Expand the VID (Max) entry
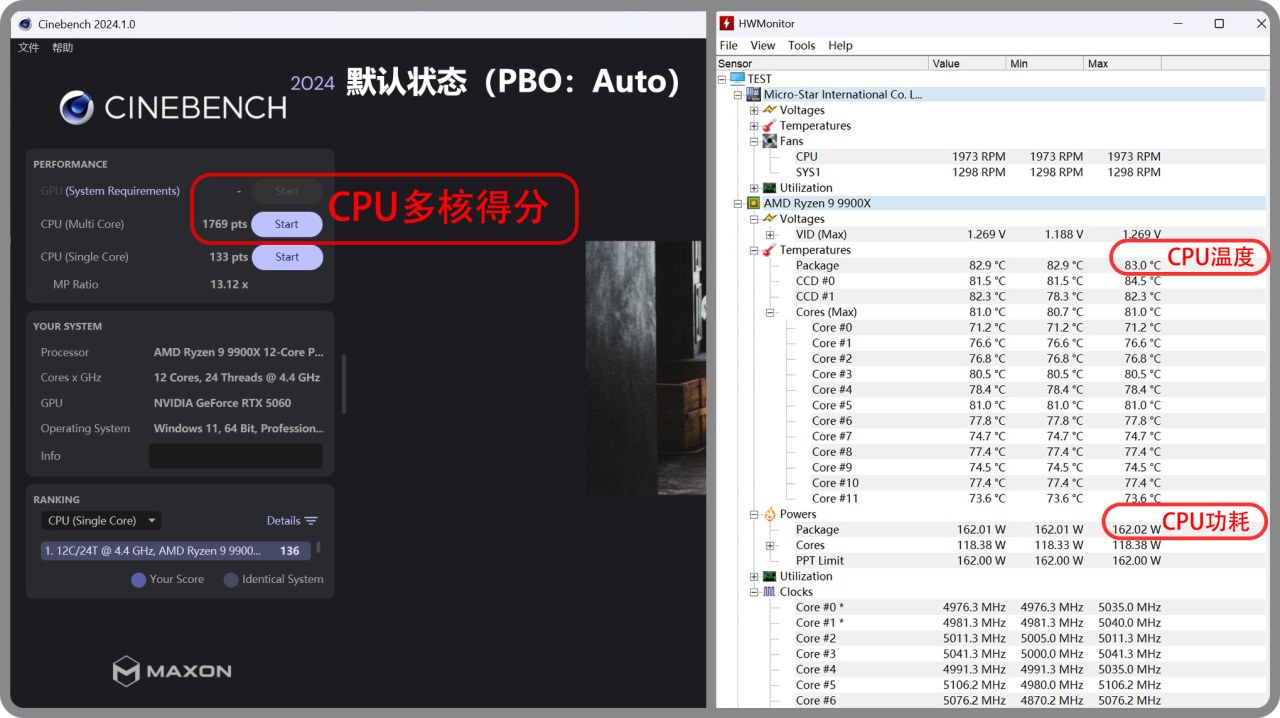Image resolution: width=1280 pixels, height=718 pixels. 770,234
